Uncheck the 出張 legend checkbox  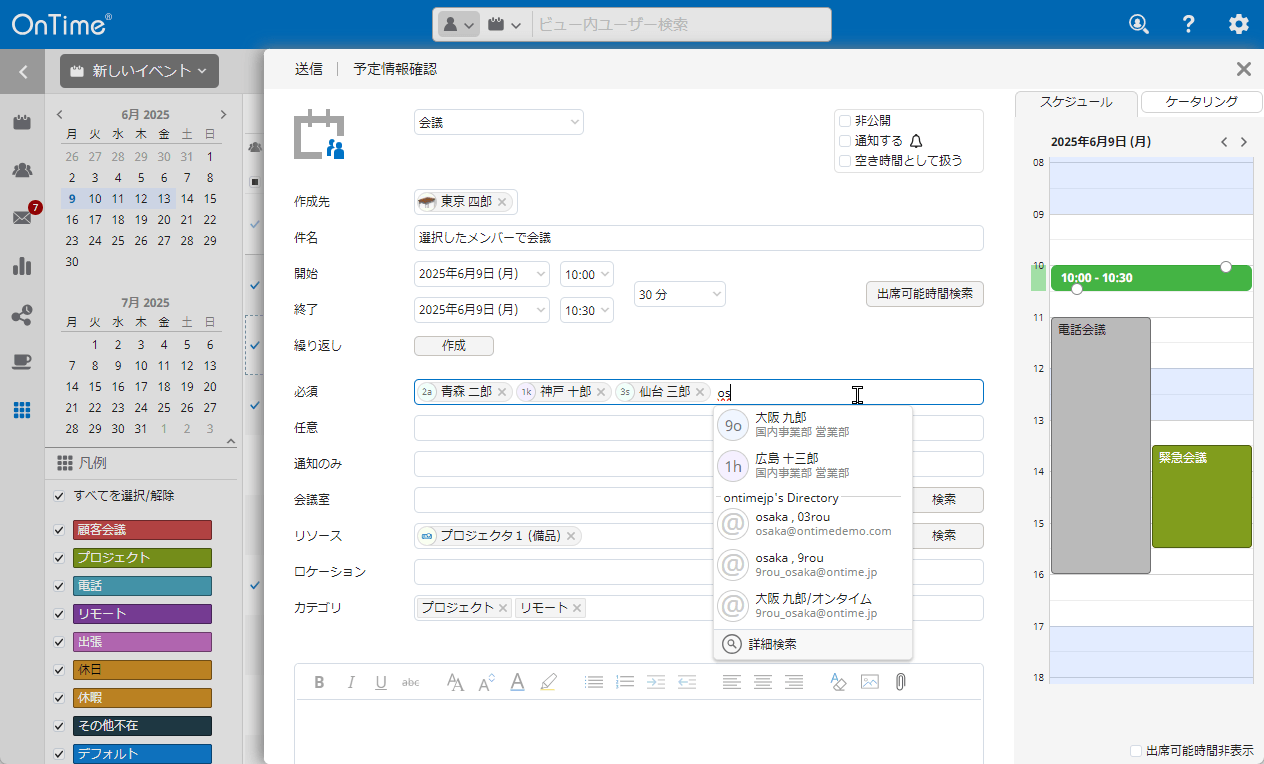(58, 641)
